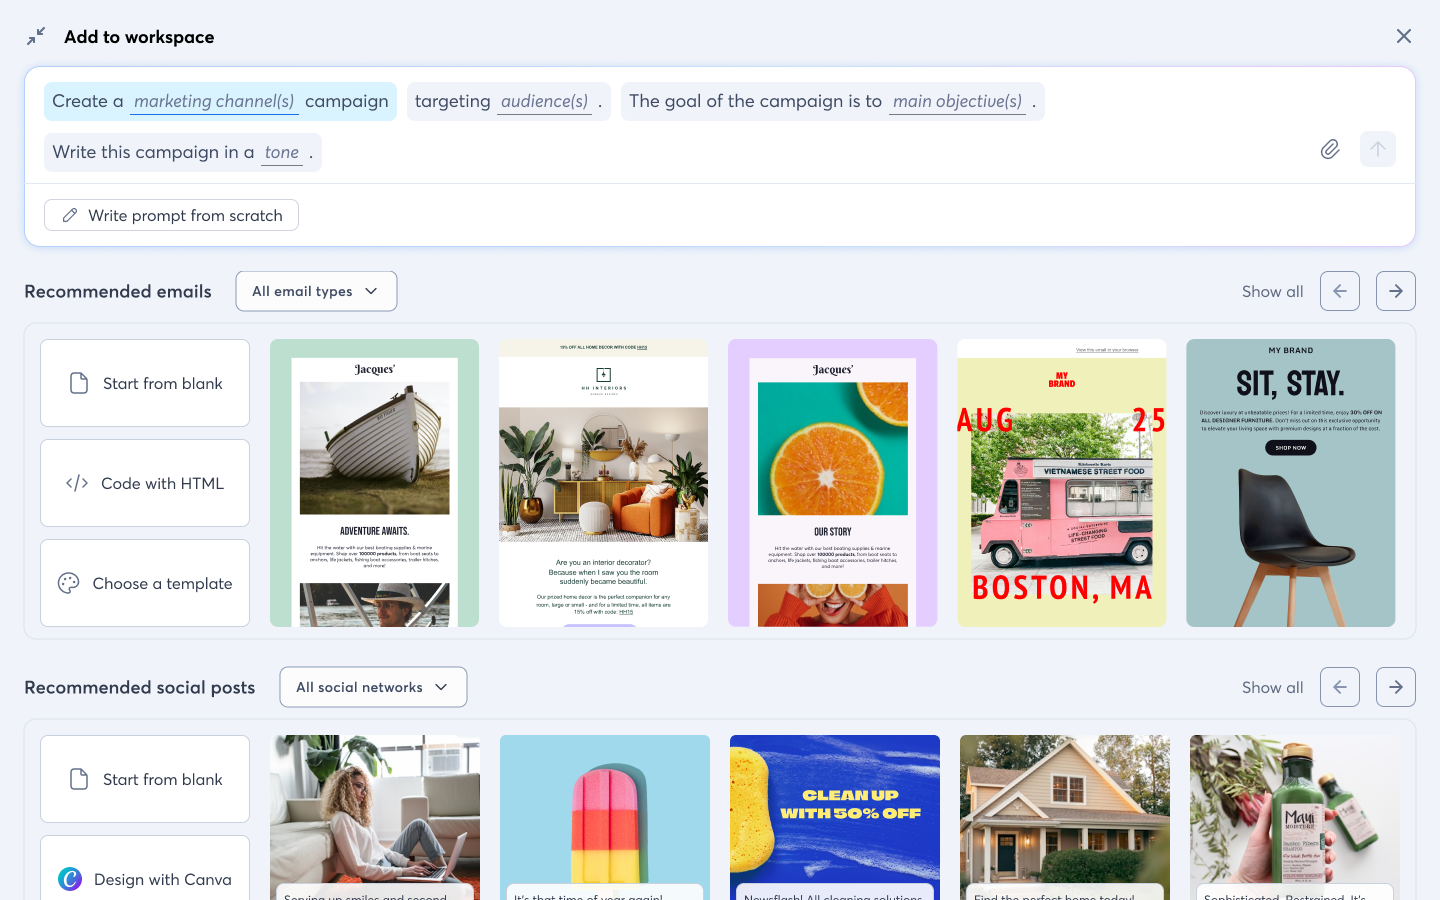
Task: Click Write prompt from scratch button
Action: (x=171, y=215)
